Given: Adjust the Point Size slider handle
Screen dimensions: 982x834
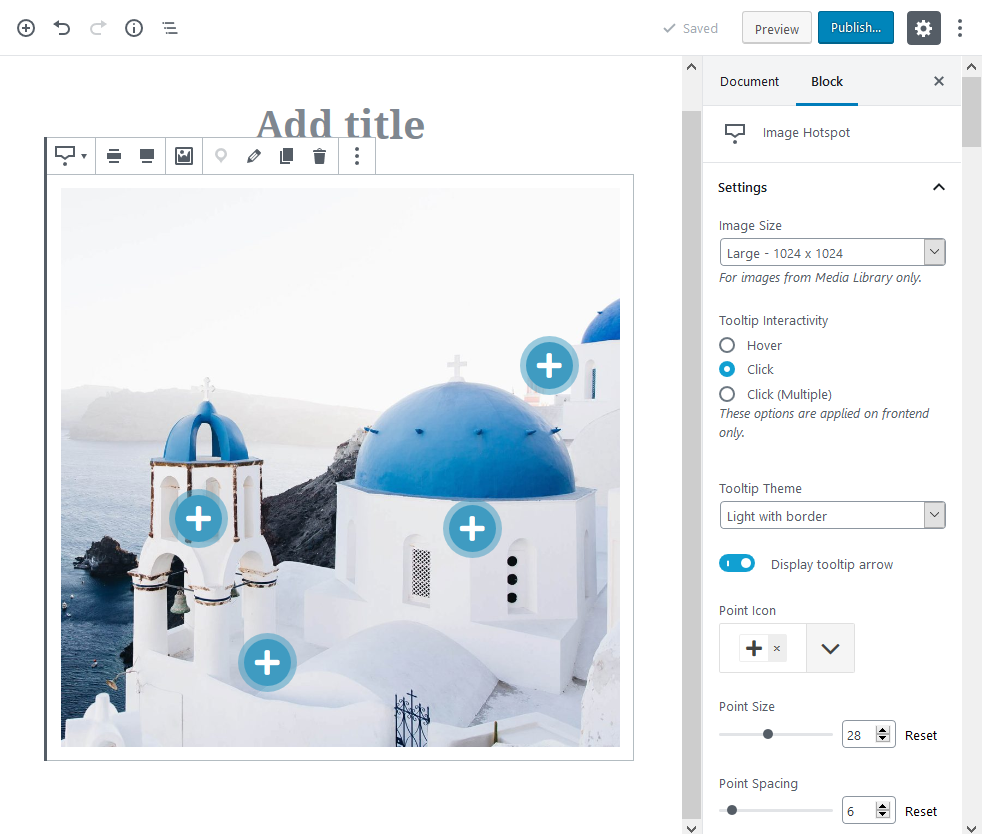Looking at the screenshot, I should click(768, 734).
